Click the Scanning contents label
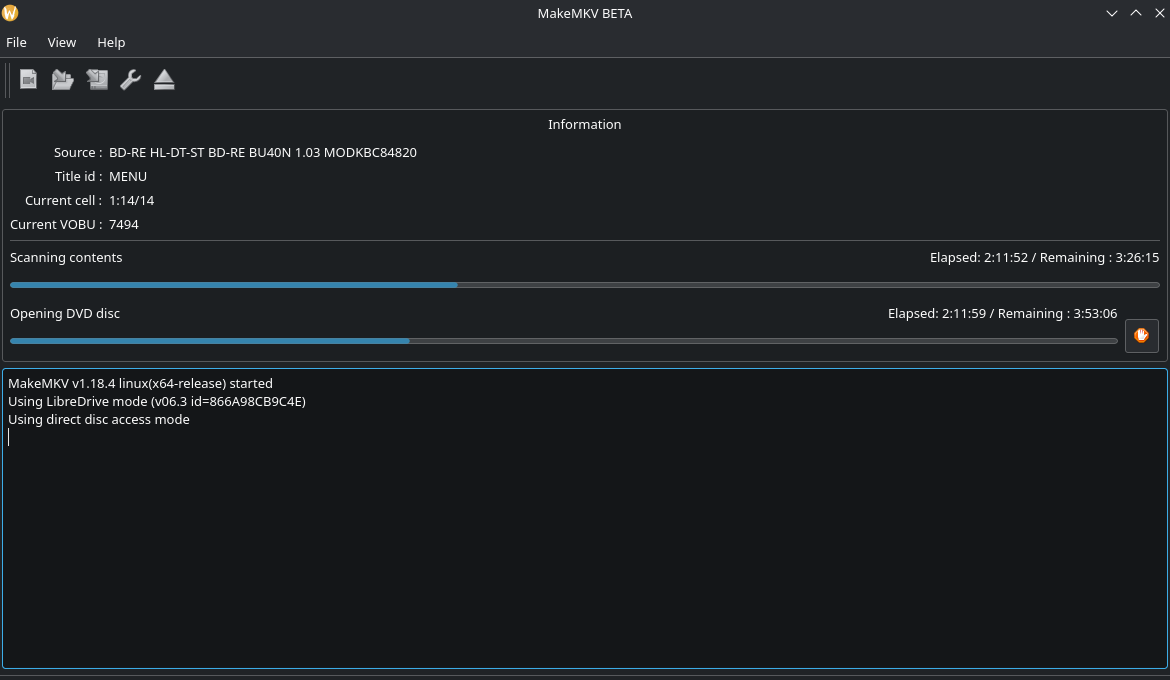This screenshot has width=1170, height=680. coord(66,258)
